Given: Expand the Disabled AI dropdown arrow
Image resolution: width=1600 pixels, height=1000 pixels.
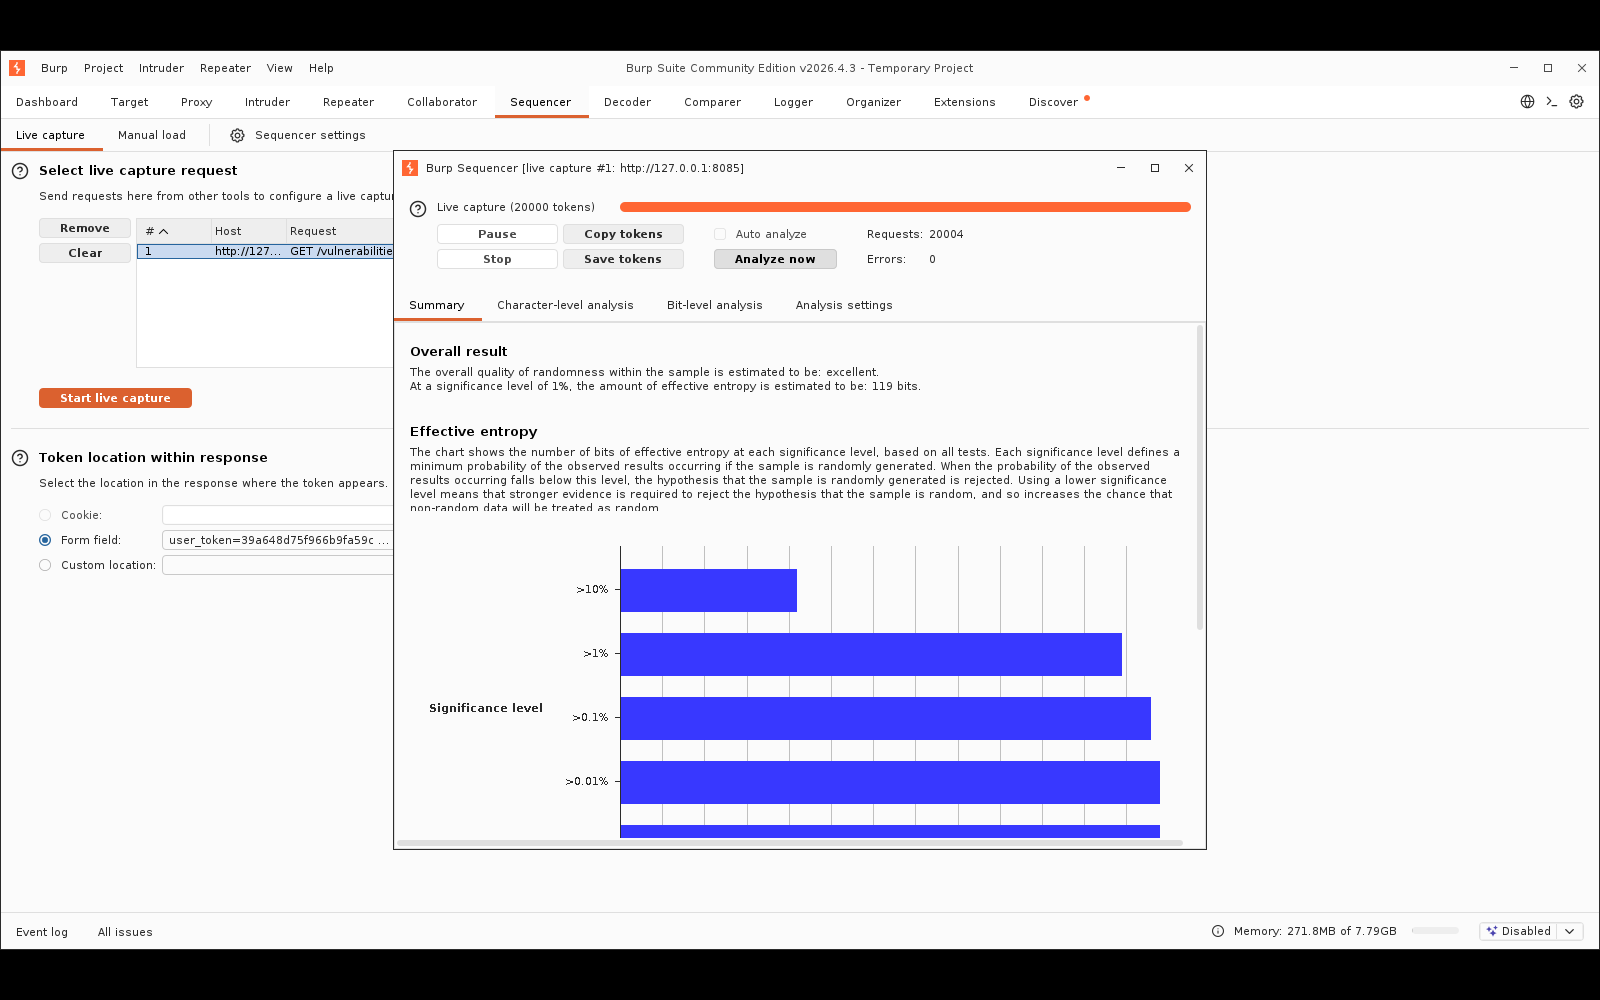Looking at the screenshot, I should (x=1570, y=931).
